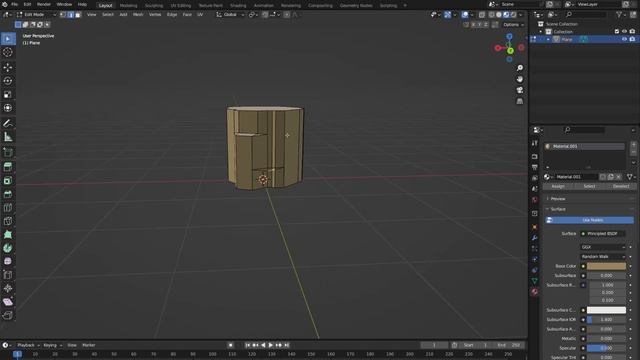Select the Edge Slide tool

pos(8,275)
